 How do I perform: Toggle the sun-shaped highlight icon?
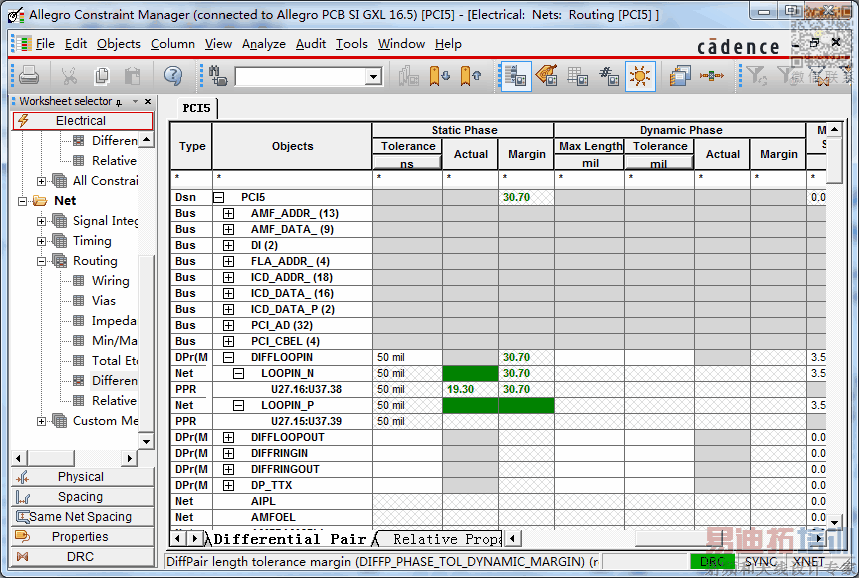tap(640, 76)
